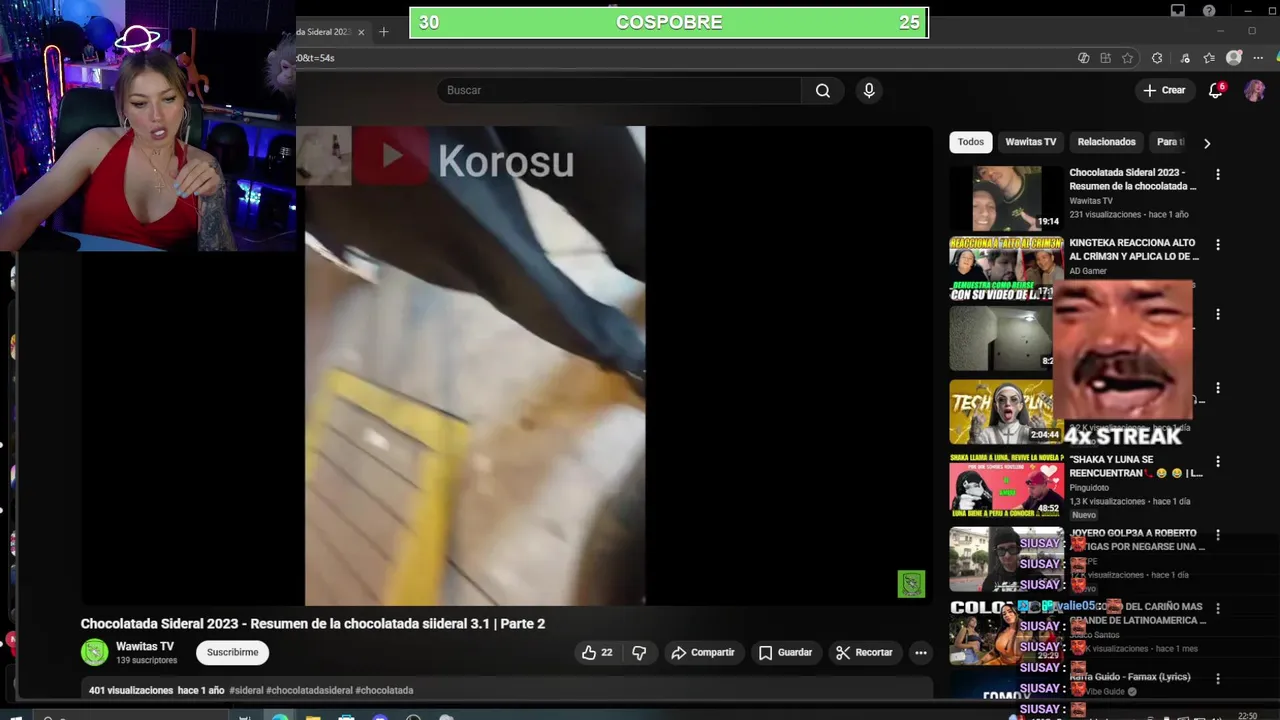Dislike the video with thumbs down
The height and width of the screenshot is (720, 1280).
pos(639,652)
